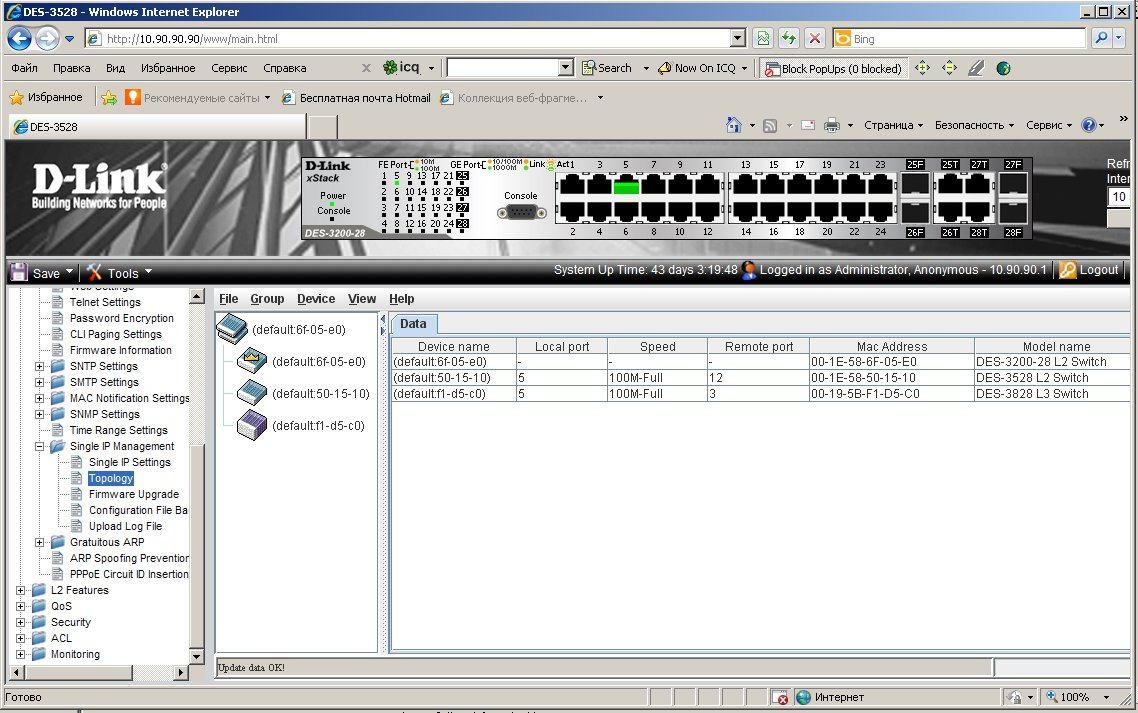Click Now On ICQ button
Viewport: 1138px width, 713px height.
pyautogui.click(x=697, y=68)
